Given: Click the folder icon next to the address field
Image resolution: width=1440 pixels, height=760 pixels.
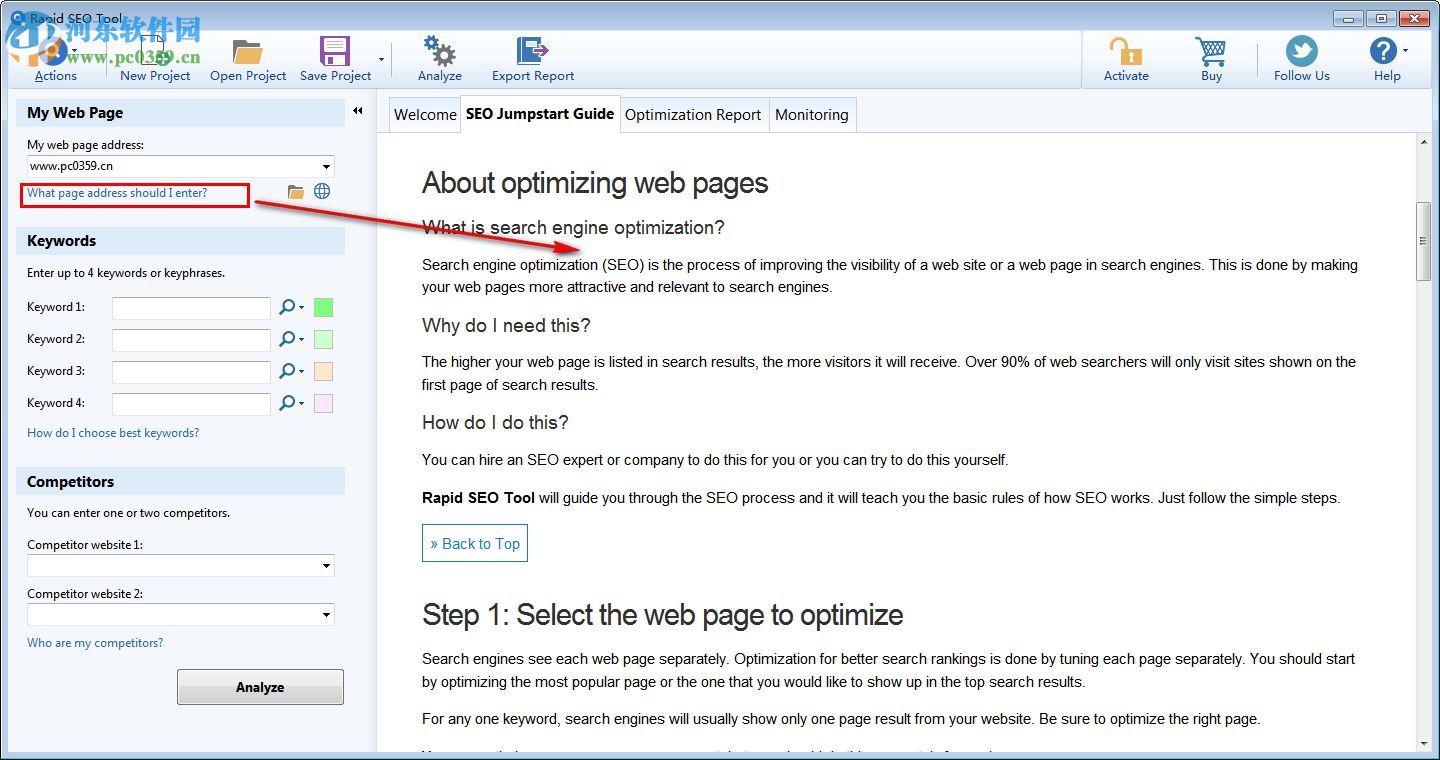Looking at the screenshot, I should pyautogui.click(x=296, y=191).
